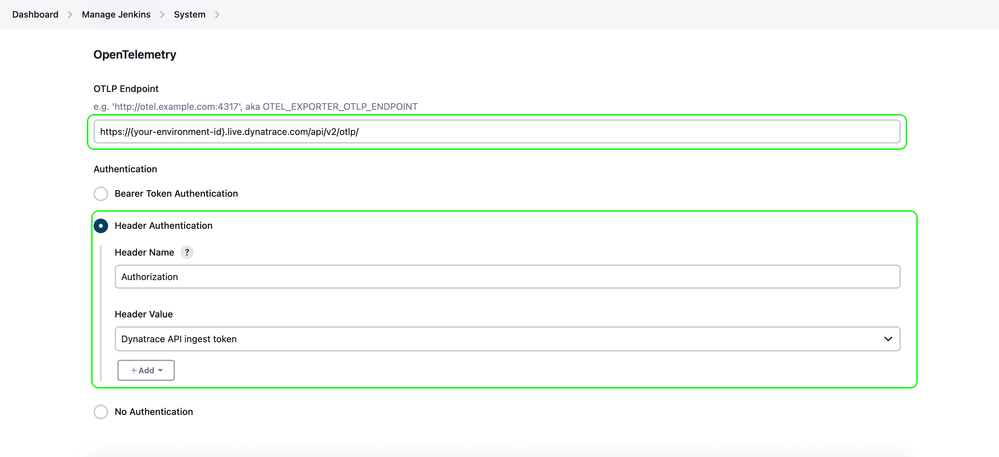This screenshot has height=457, width=999.
Task: Open the System breadcrumb item
Action: pos(189,15)
